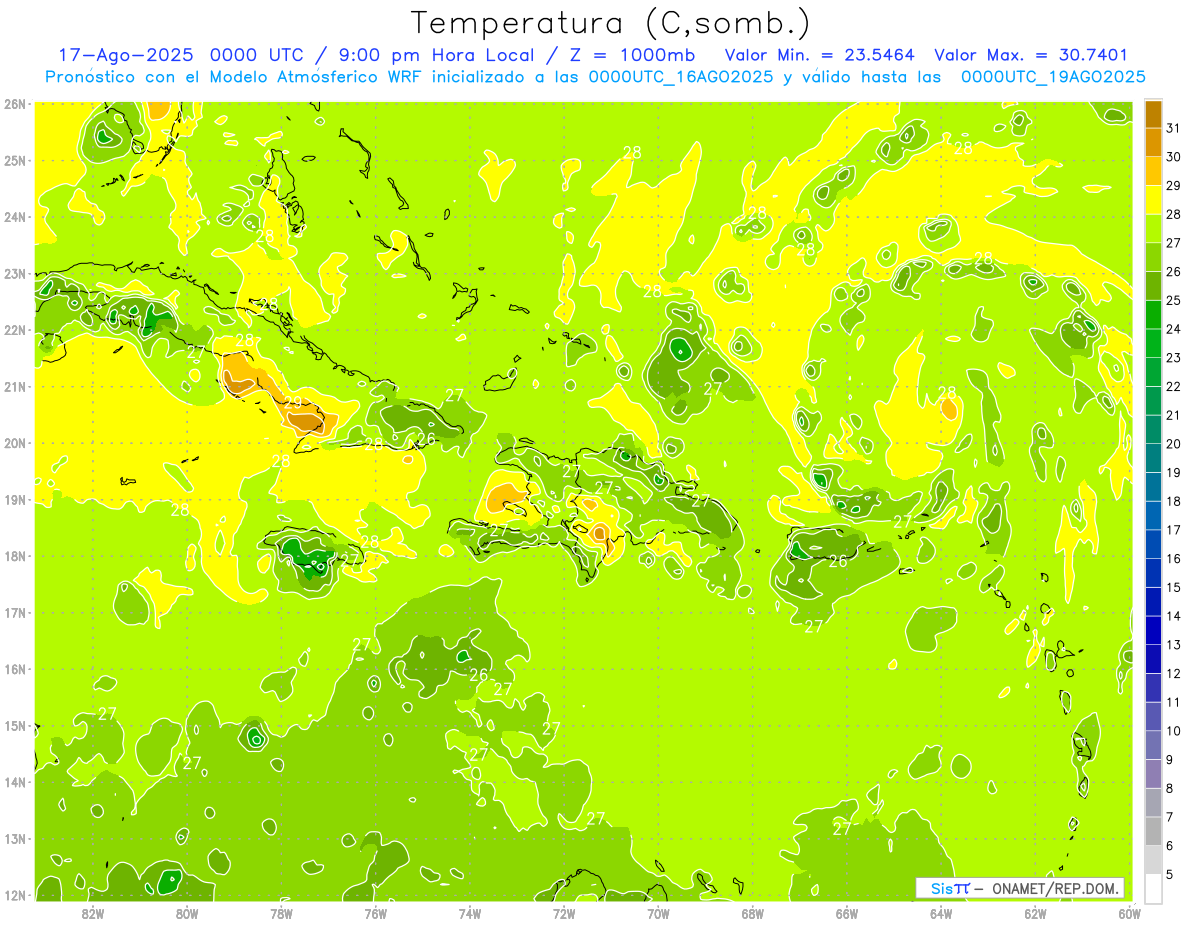Click the 78W longitude label
Viewport: 1200px width, 927px height.
point(281,912)
